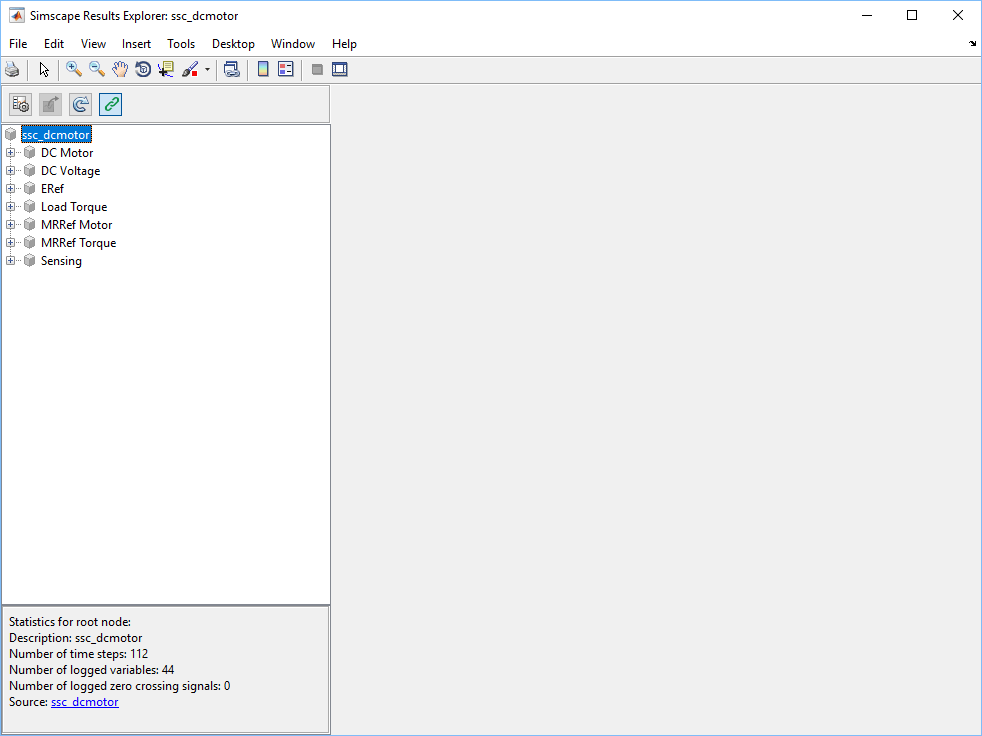982x736 pixels.
Task: Click 'Number of logged zero crossing signals: 0'
Action: [120, 686]
